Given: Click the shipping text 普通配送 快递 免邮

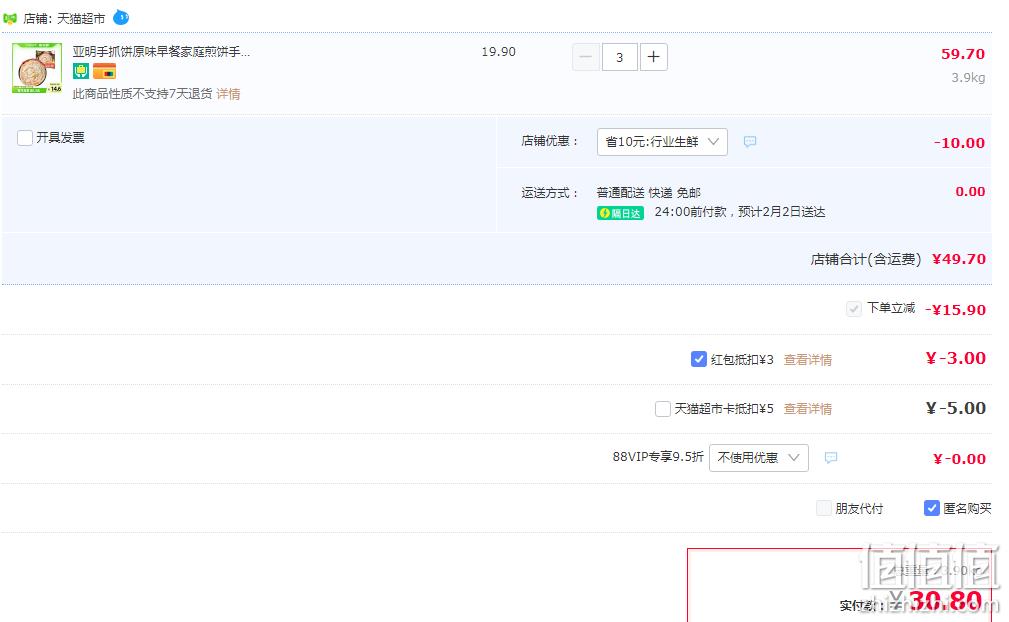Looking at the screenshot, I should click(649, 192).
